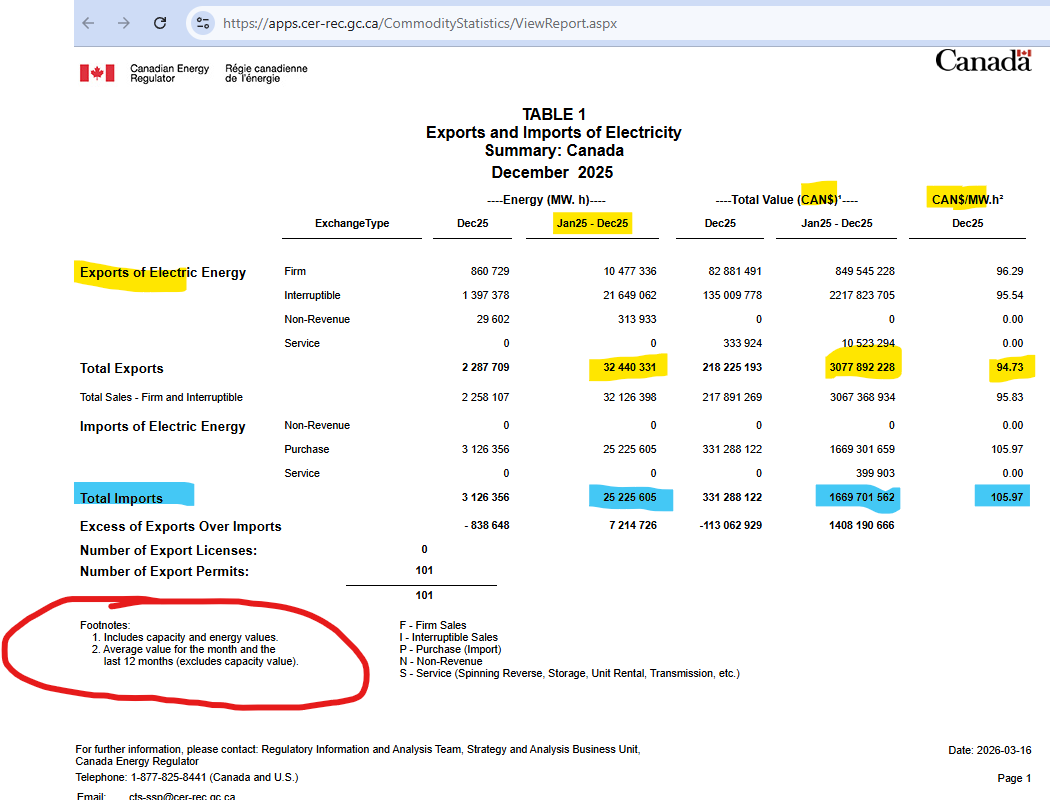Click the CAN$/MW.h column header
This screenshot has width=1050, height=800.
click(x=967, y=199)
